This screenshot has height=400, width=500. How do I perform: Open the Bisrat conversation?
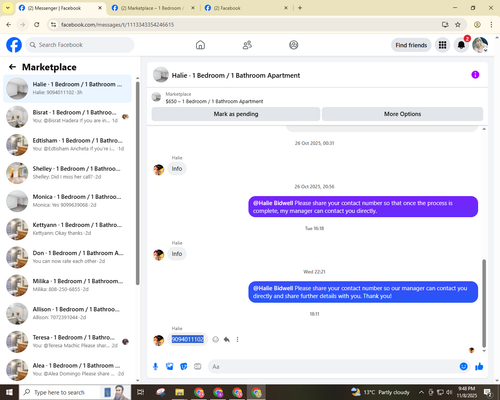[67, 117]
